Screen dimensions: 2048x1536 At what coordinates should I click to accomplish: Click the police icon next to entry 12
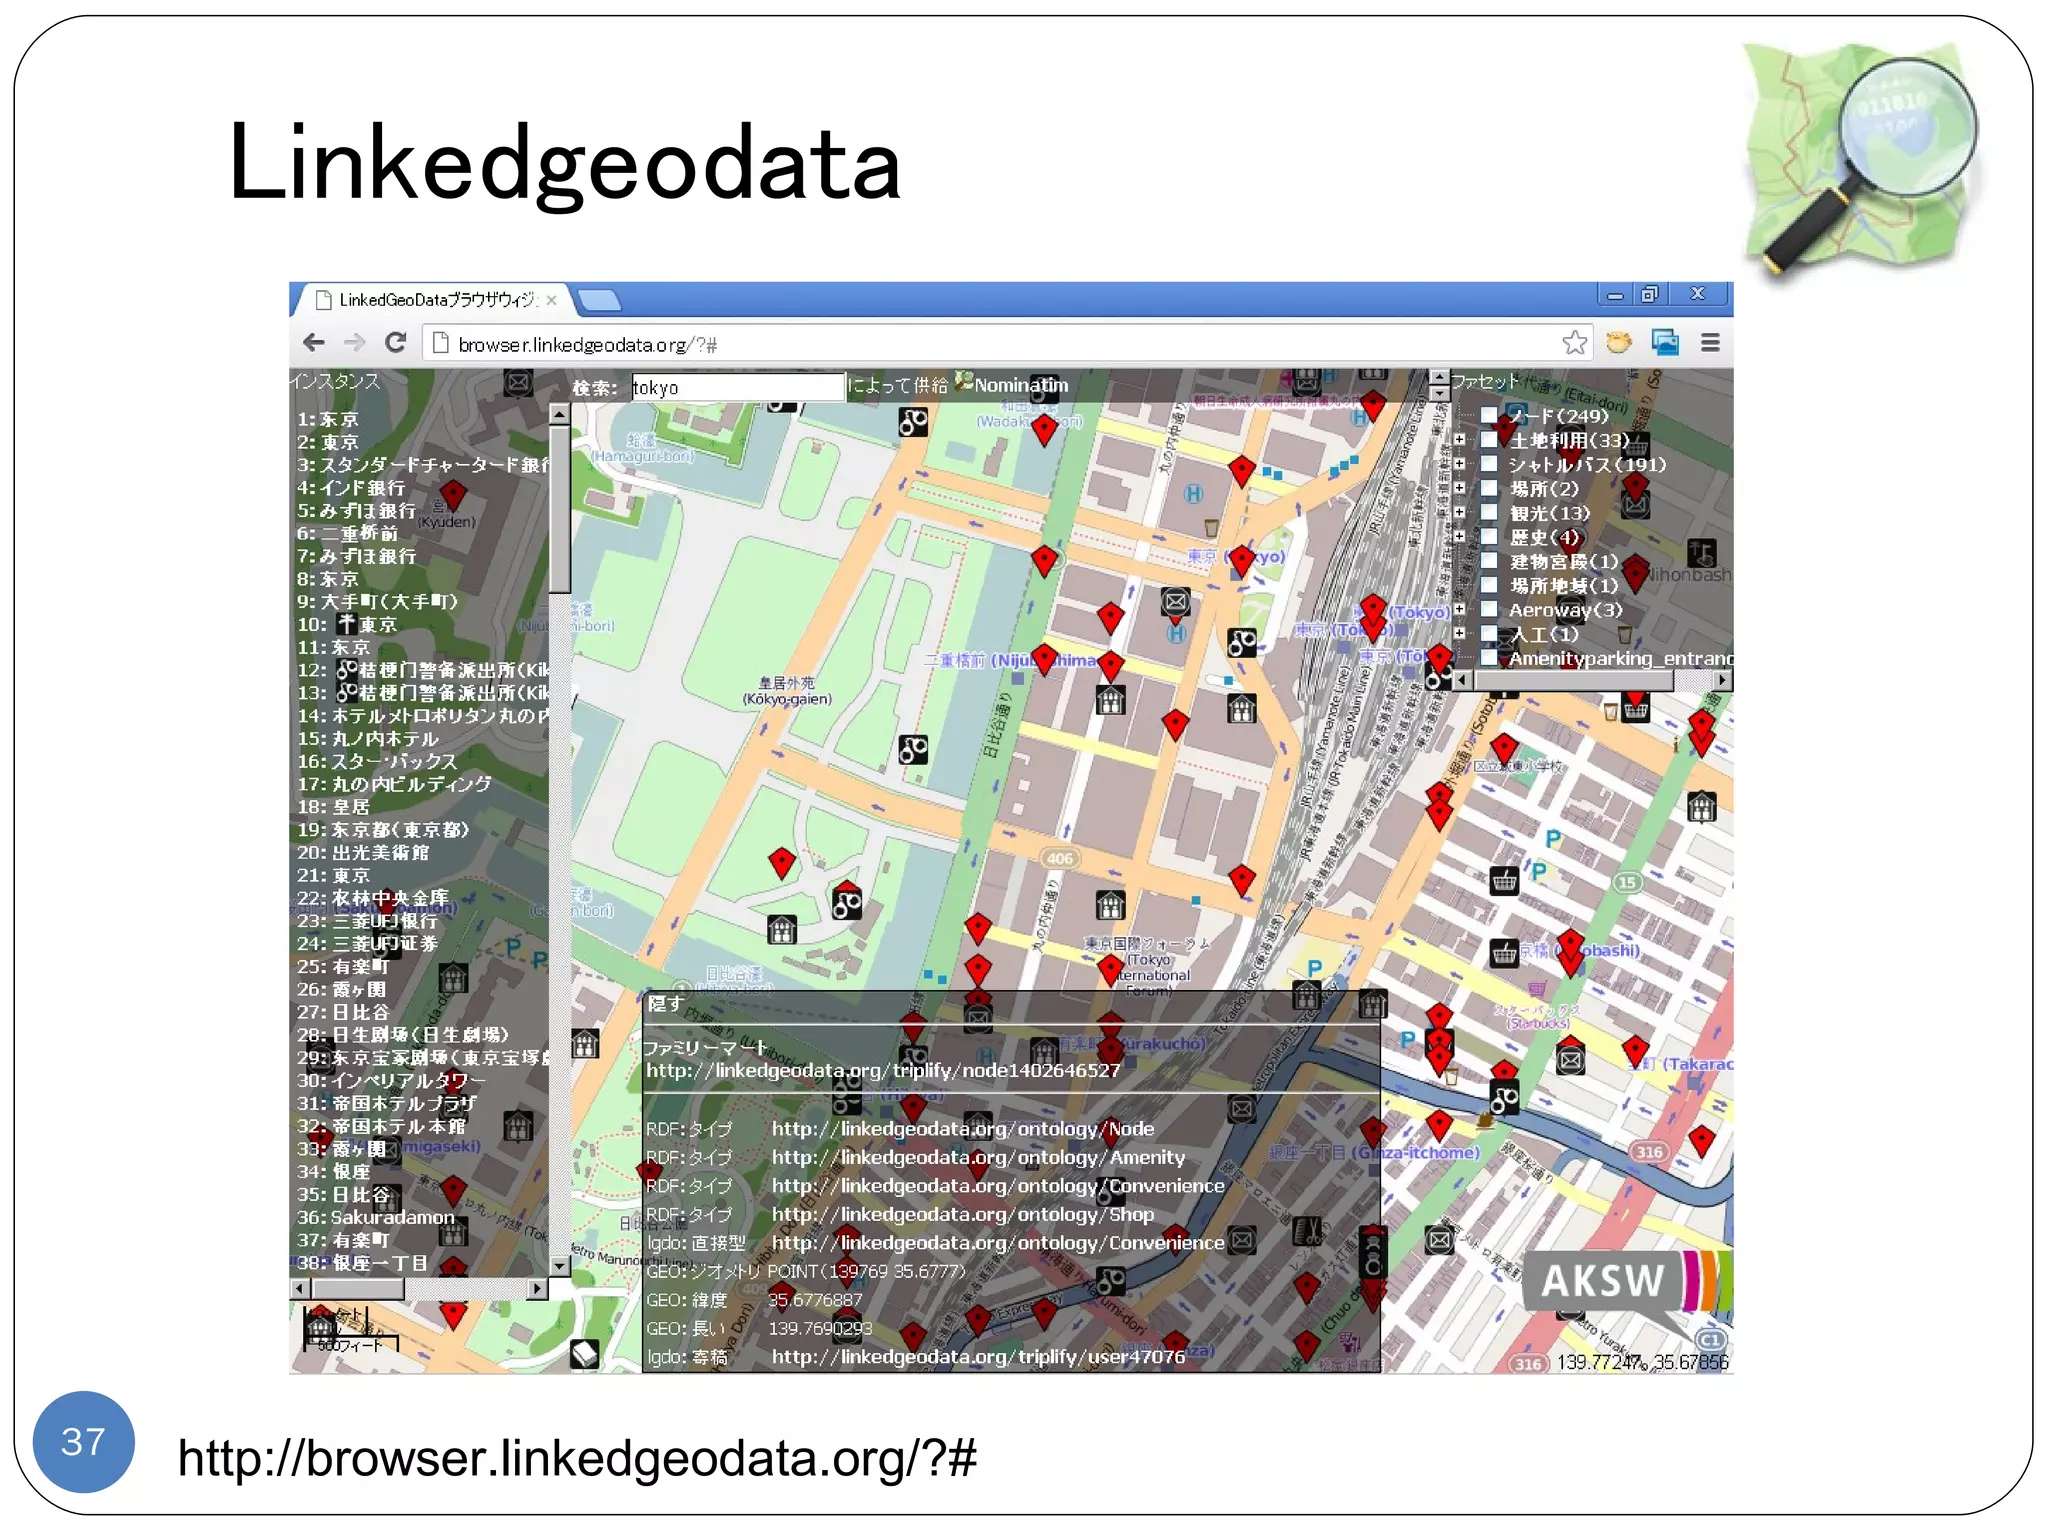(x=347, y=670)
